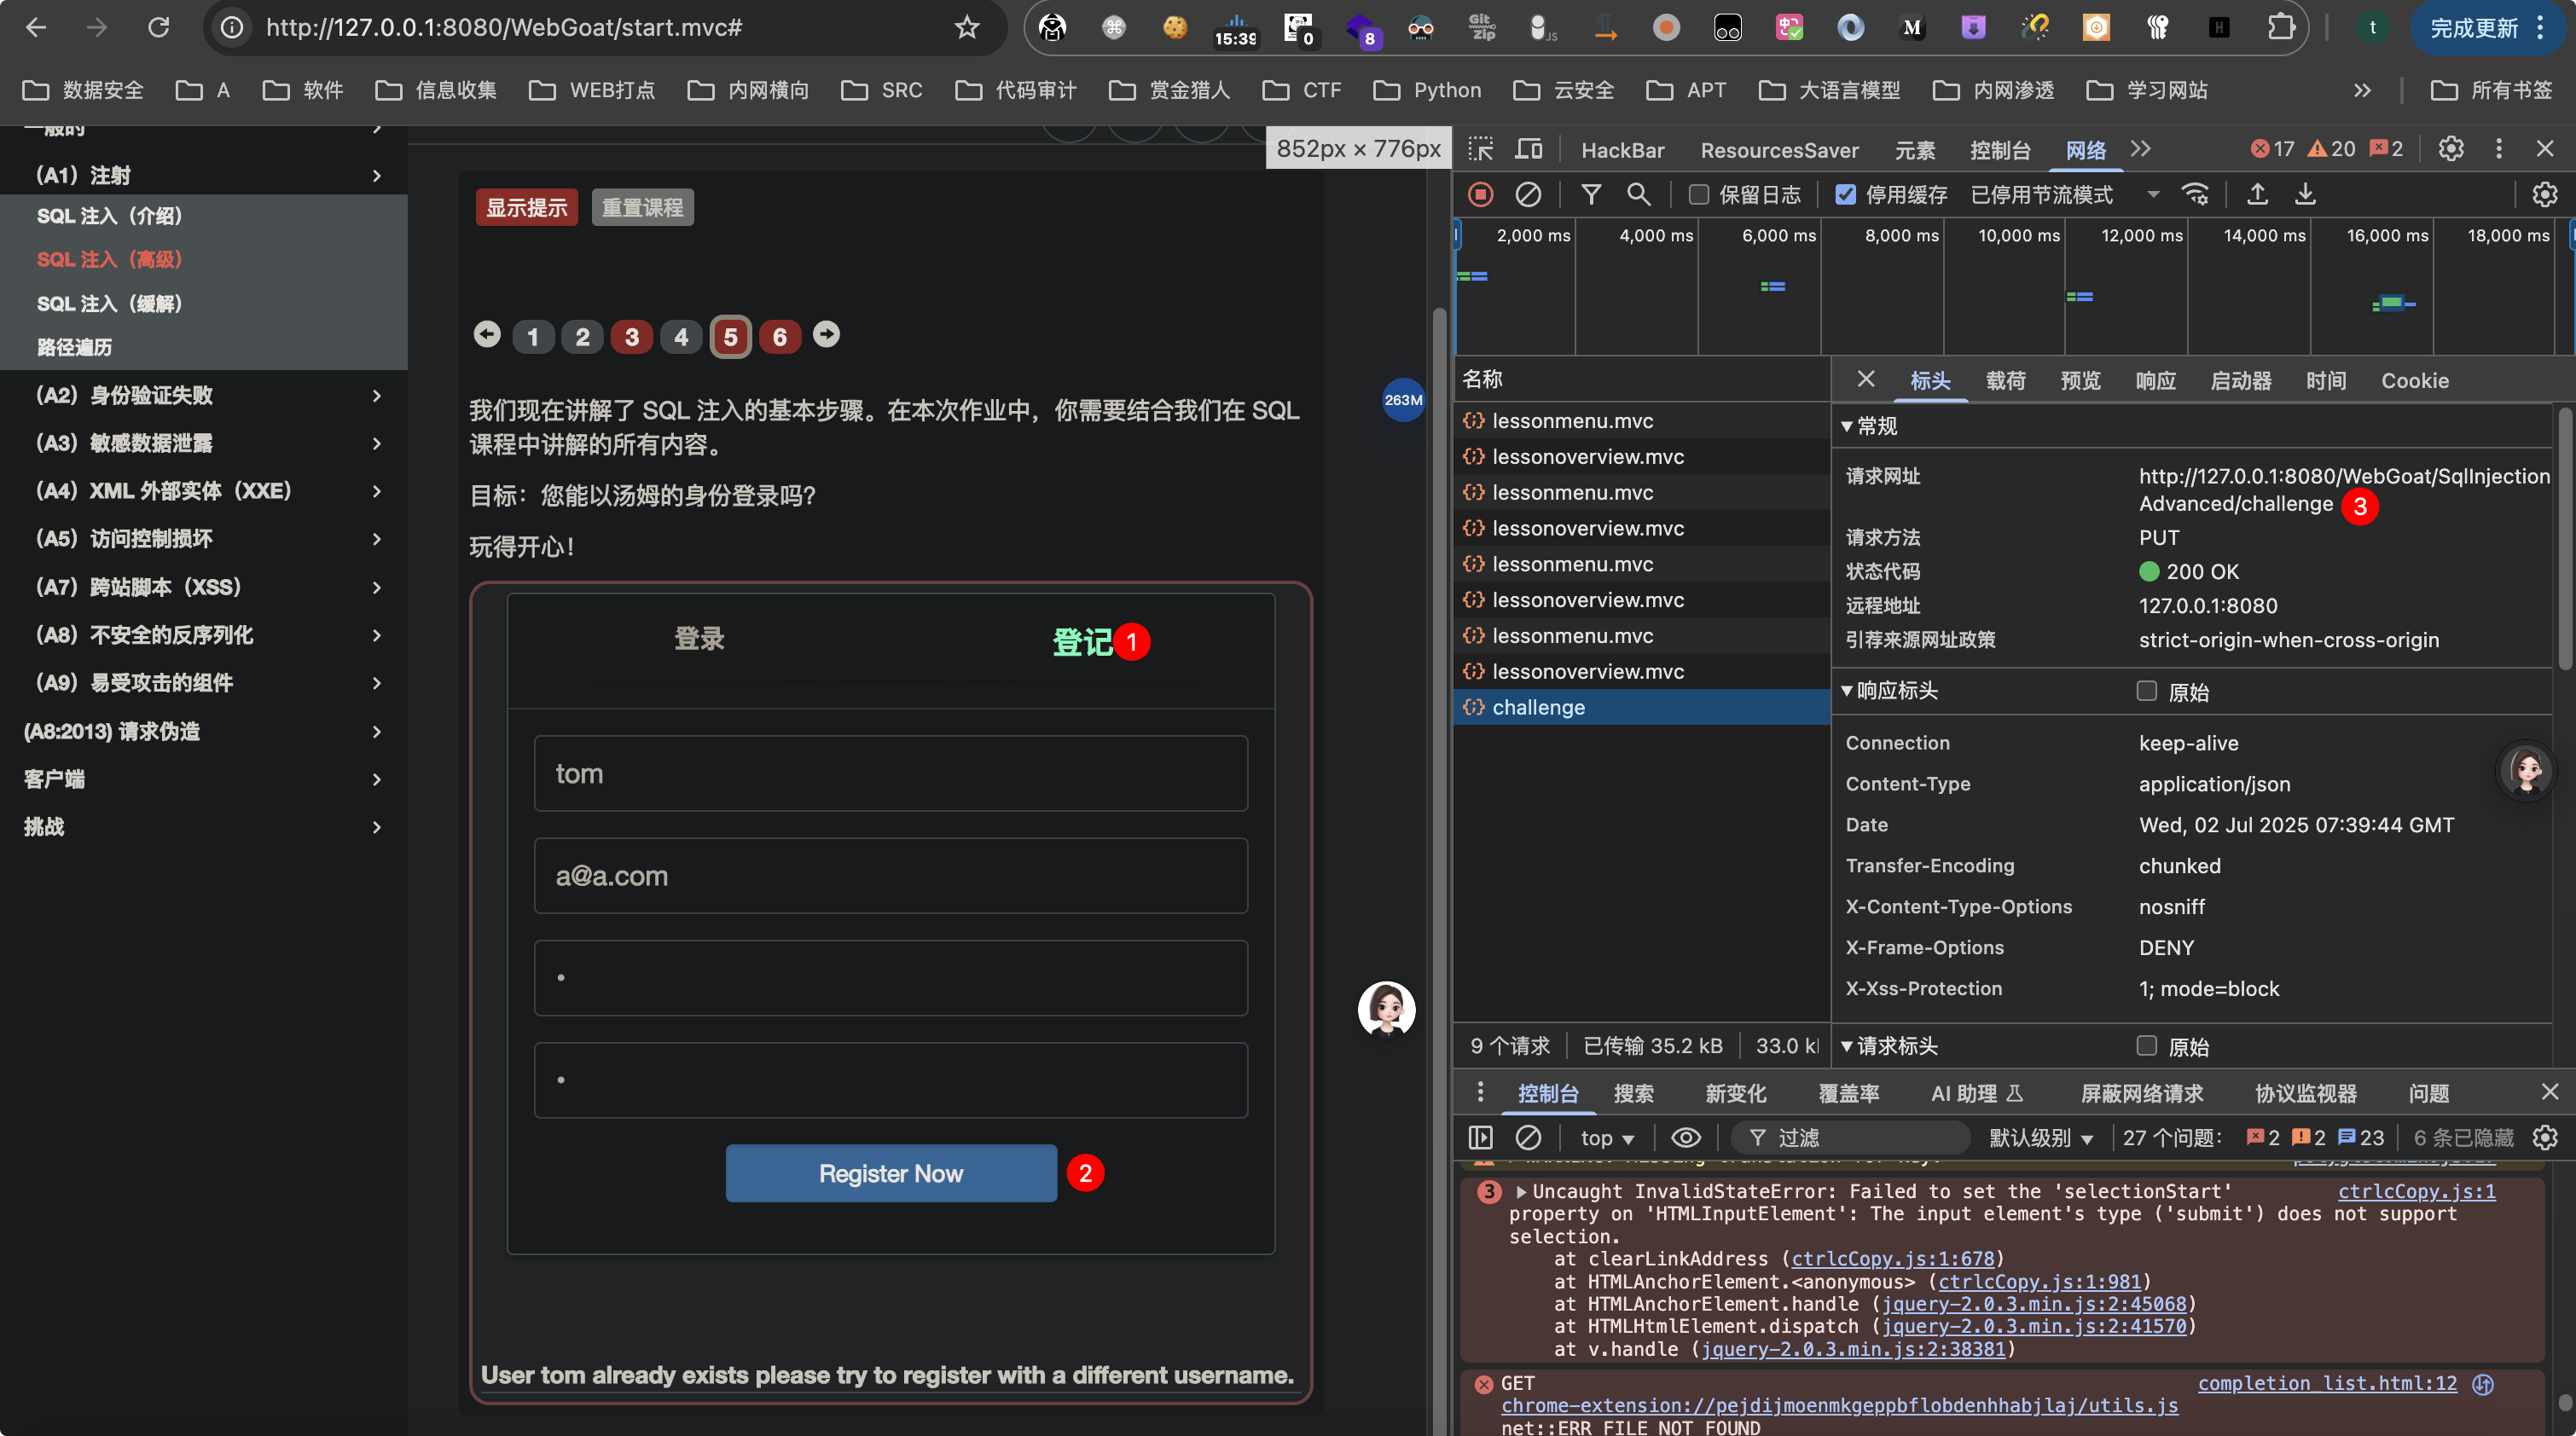Open the 已停用节流模式 throttling dropdown
Viewport: 2576px width, 1436px height.
(x=2064, y=195)
